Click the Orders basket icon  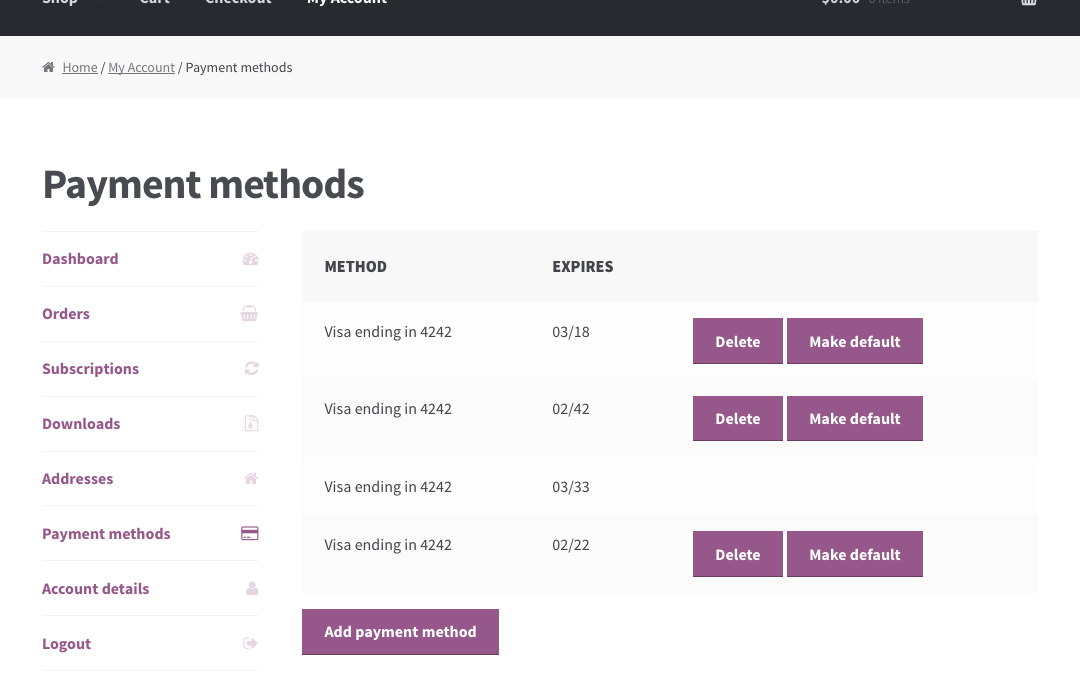[x=250, y=314]
